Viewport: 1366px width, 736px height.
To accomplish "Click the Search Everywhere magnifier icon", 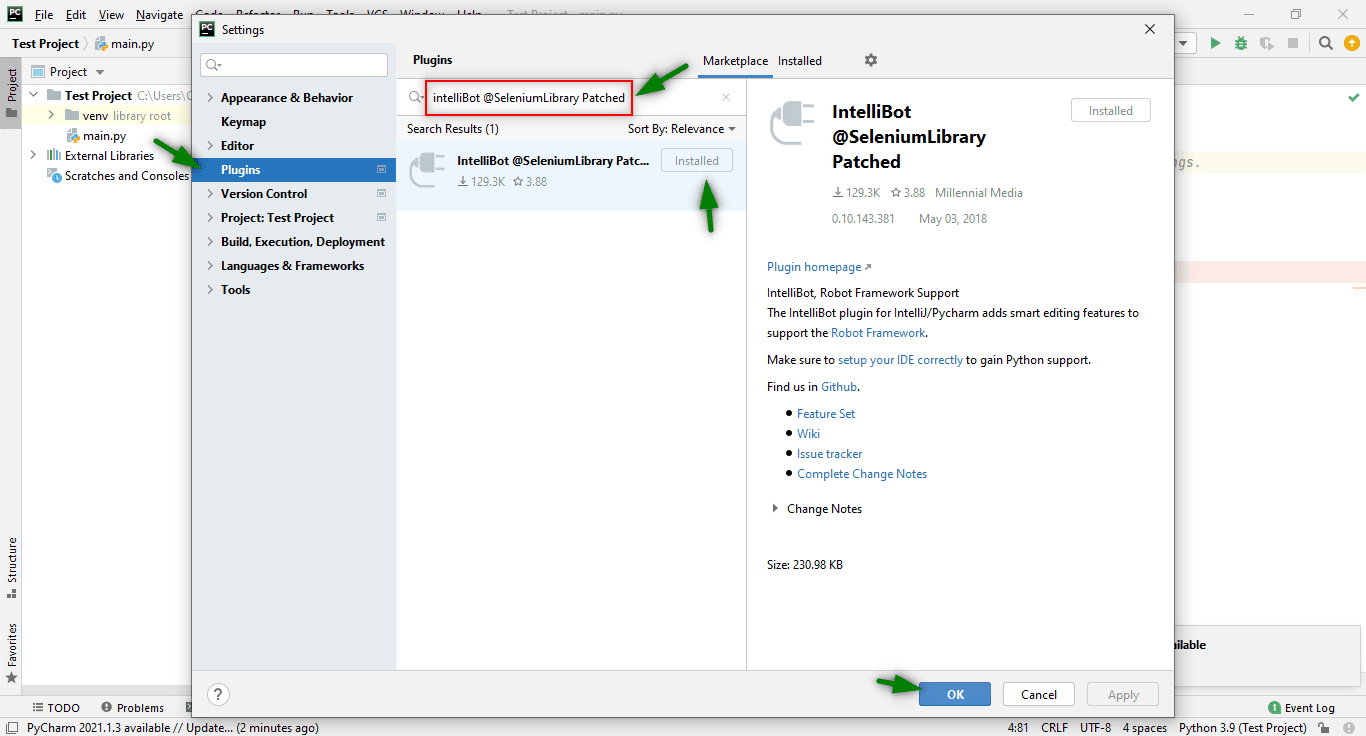I will point(1325,43).
